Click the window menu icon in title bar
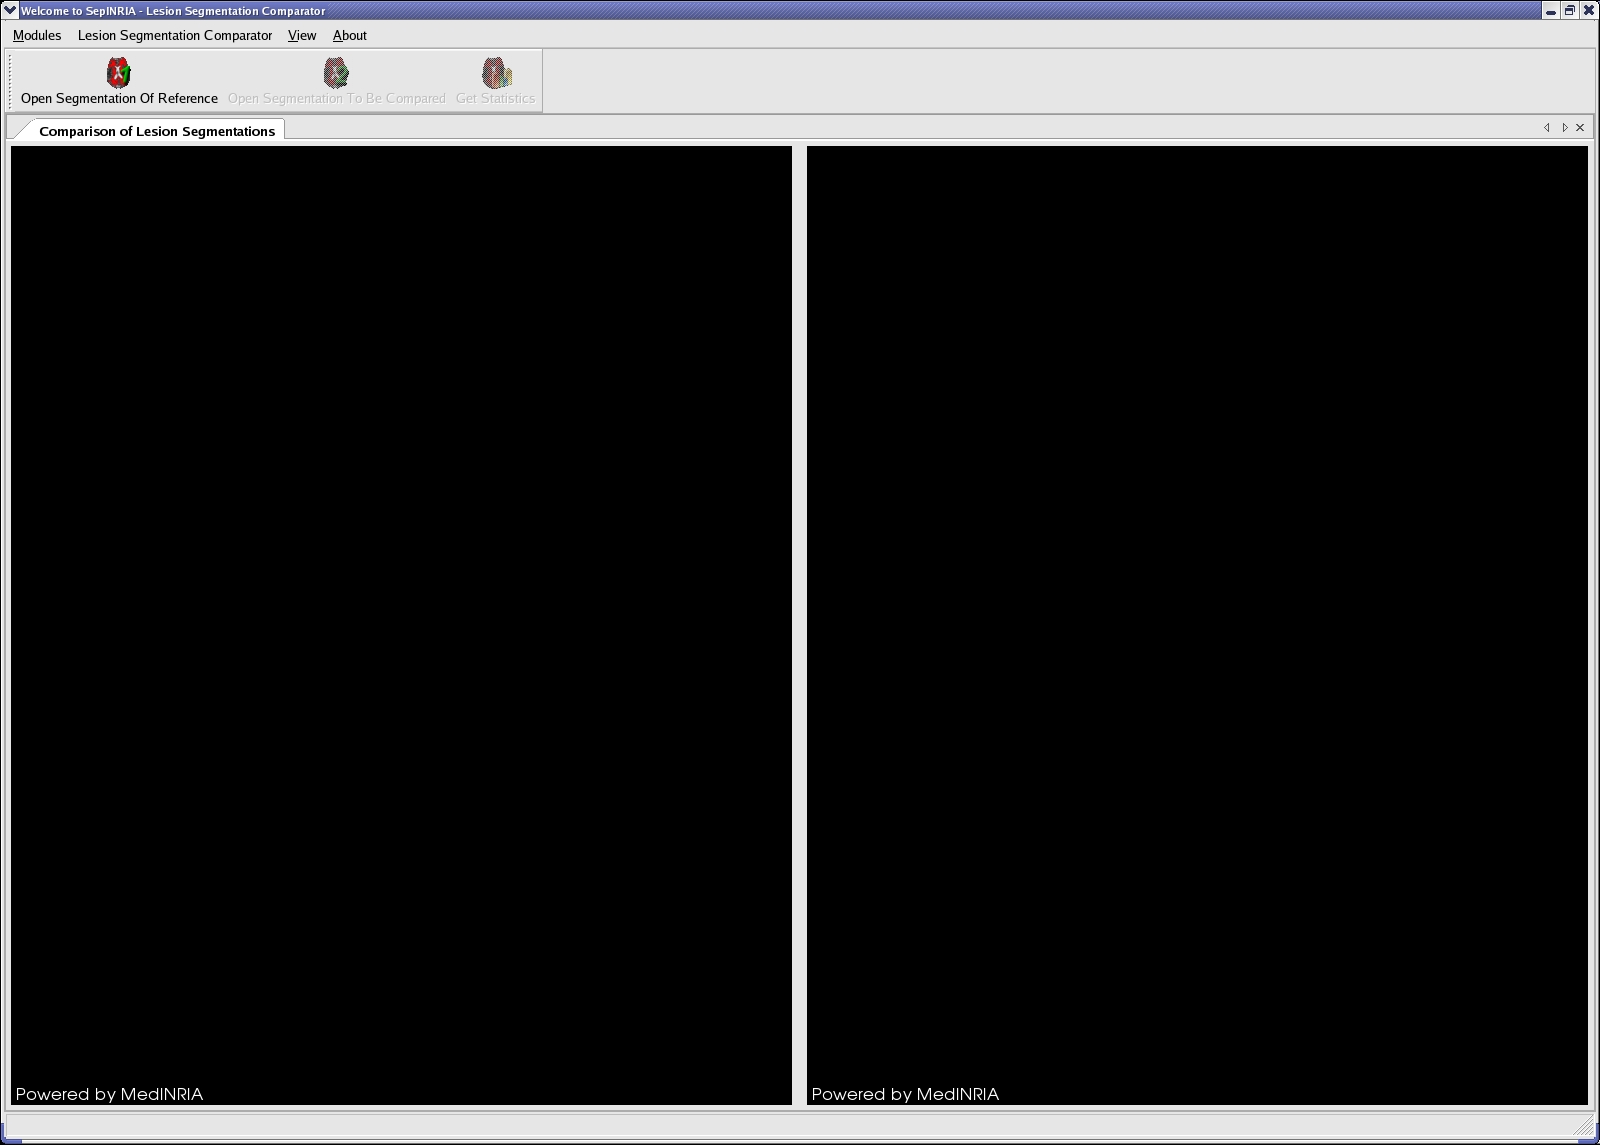Image resolution: width=1600 pixels, height=1145 pixels. 10,10
